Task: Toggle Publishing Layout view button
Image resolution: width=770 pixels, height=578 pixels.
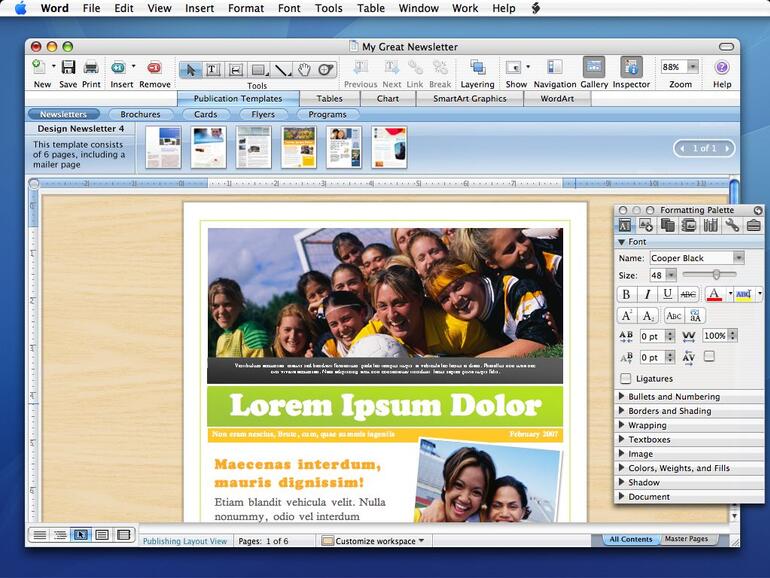Action: coord(82,535)
